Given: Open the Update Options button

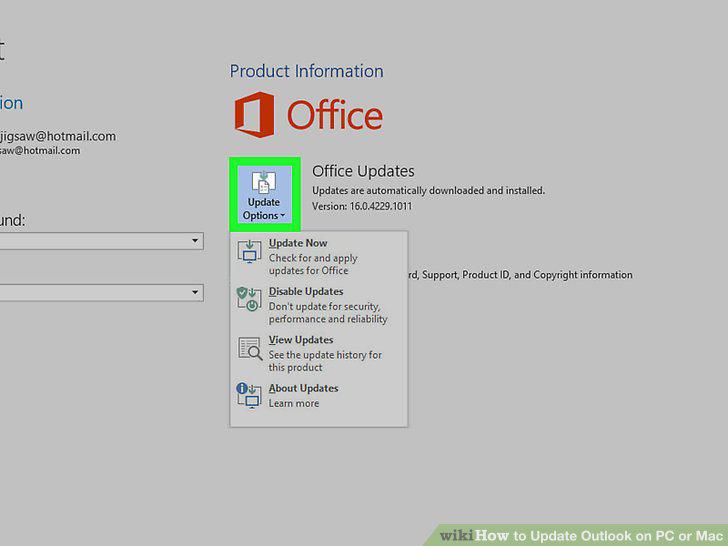Looking at the screenshot, I should click(x=264, y=195).
